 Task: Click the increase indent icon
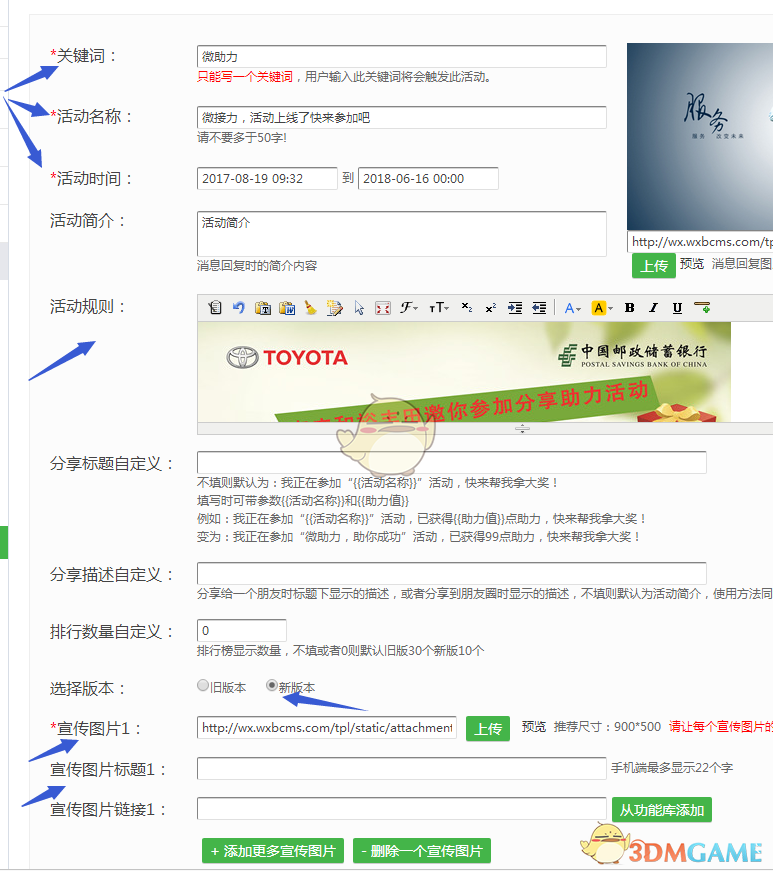tap(515, 308)
